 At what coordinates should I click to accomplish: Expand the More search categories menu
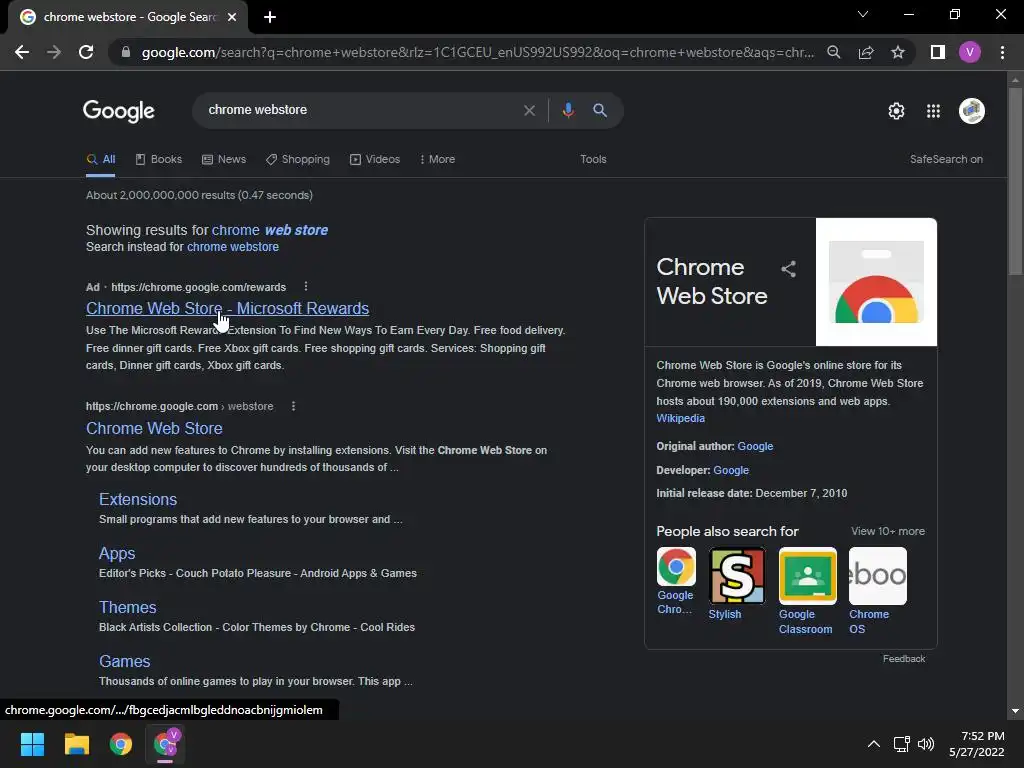coord(437,159)
